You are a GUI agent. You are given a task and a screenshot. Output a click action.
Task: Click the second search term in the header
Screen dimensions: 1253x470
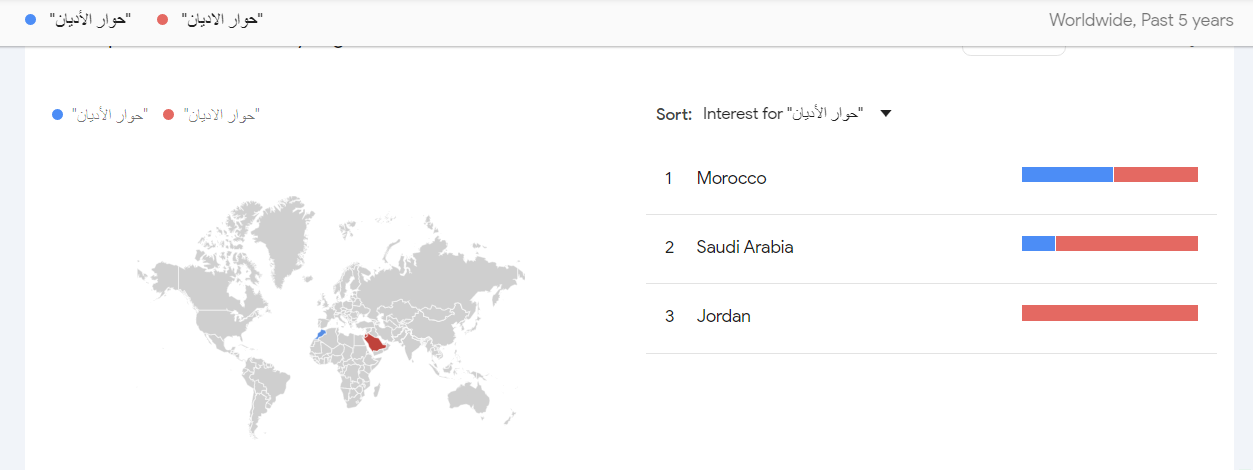[x=222, y=20]
